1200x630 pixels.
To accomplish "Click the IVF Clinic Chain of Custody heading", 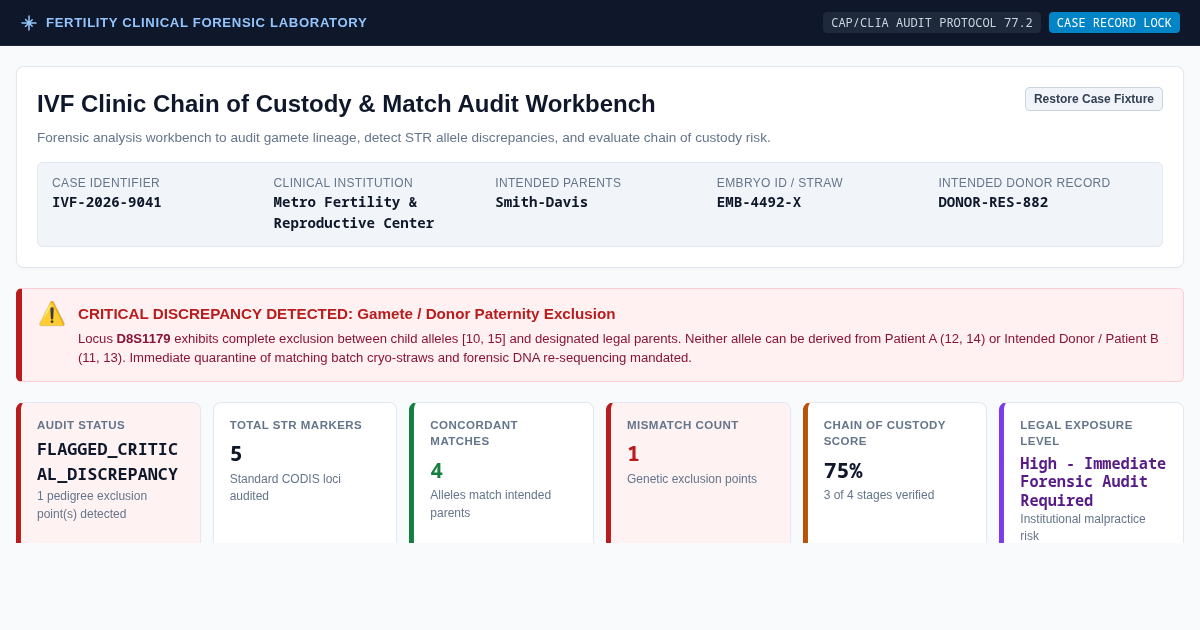I will pyautogui.click(x=346, y=104).
